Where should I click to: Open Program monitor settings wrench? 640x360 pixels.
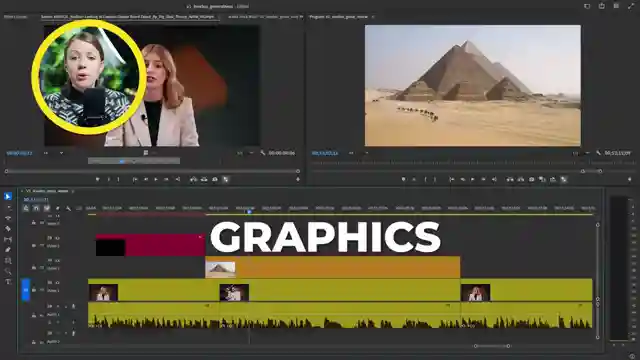(x=598, y=153)
